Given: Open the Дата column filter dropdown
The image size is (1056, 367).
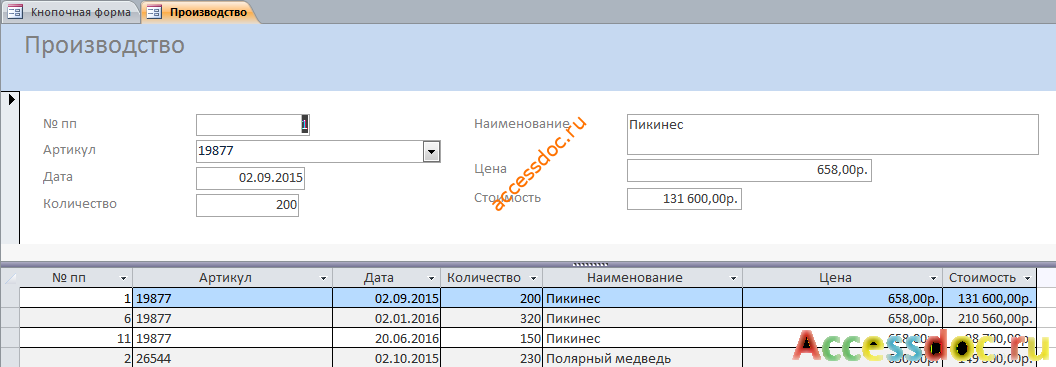Looking at the screenshot, I should pyautogui.click(x=431, y=278).
